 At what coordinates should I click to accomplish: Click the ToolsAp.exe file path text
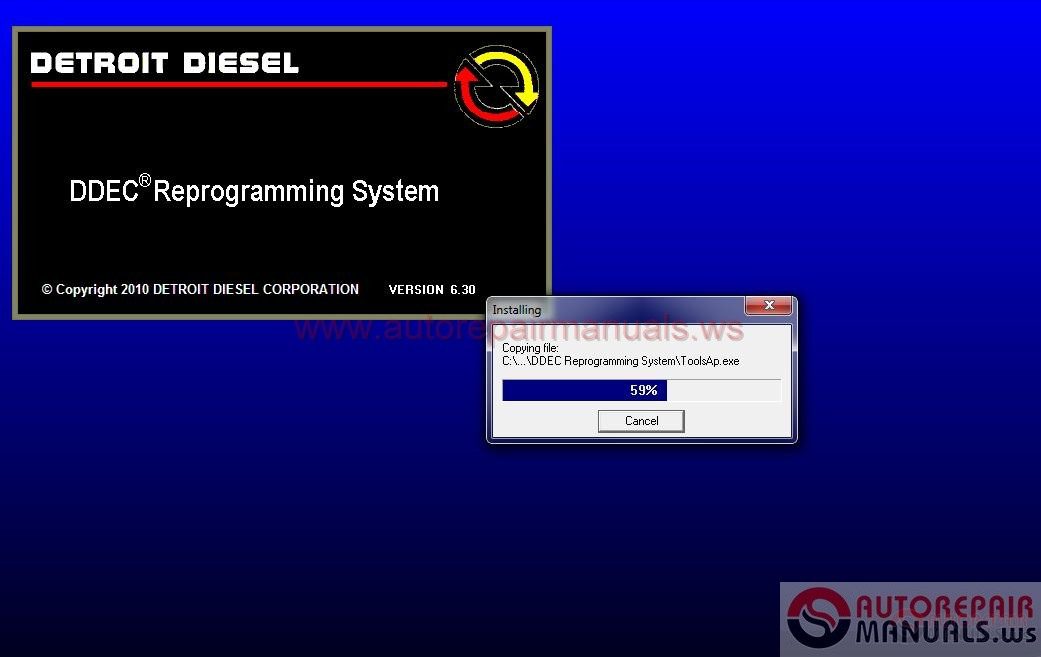[621, 361]
